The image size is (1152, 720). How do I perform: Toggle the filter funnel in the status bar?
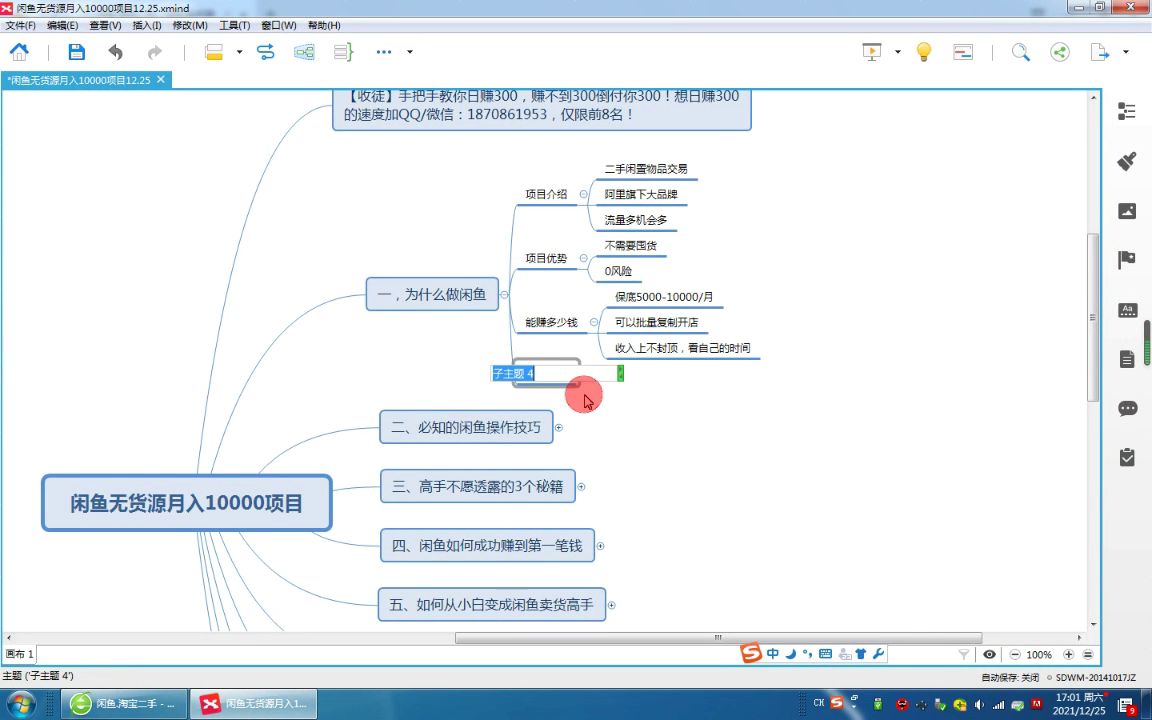pos(964,654)
